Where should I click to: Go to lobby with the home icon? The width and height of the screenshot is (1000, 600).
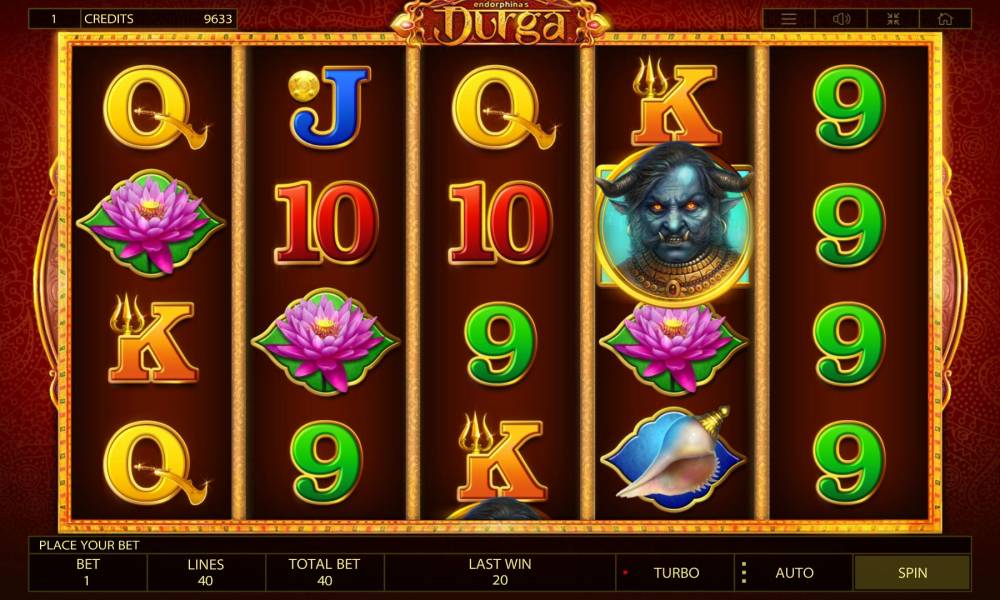click(945, 18)
